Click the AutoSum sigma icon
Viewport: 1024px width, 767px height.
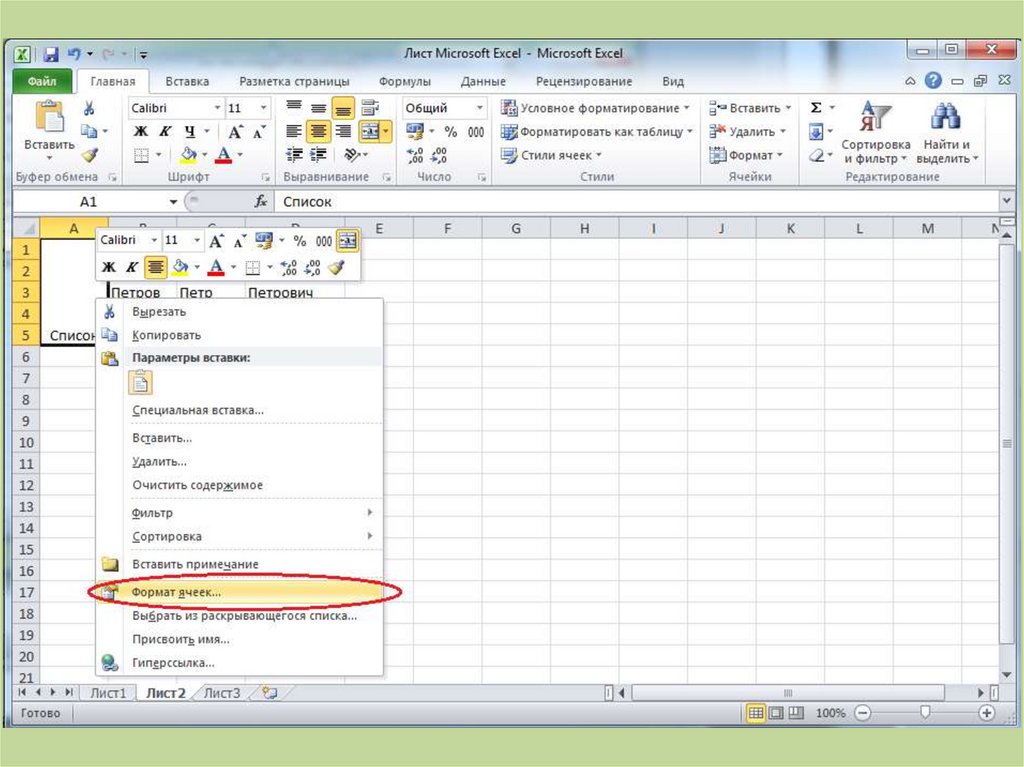(816, 108)
